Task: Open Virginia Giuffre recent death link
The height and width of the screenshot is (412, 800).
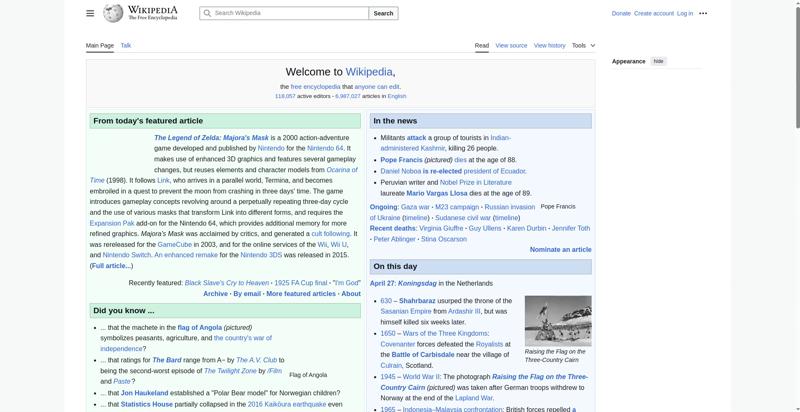Action: (441, 228)
